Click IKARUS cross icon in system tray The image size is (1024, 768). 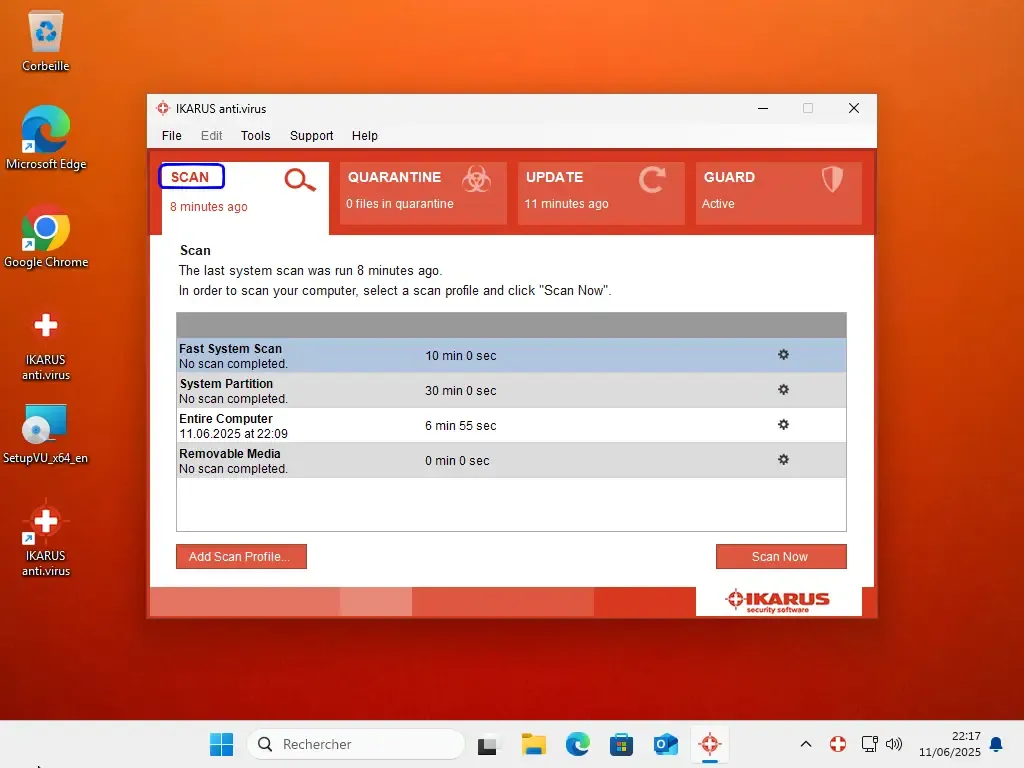[x=838, y=744]
